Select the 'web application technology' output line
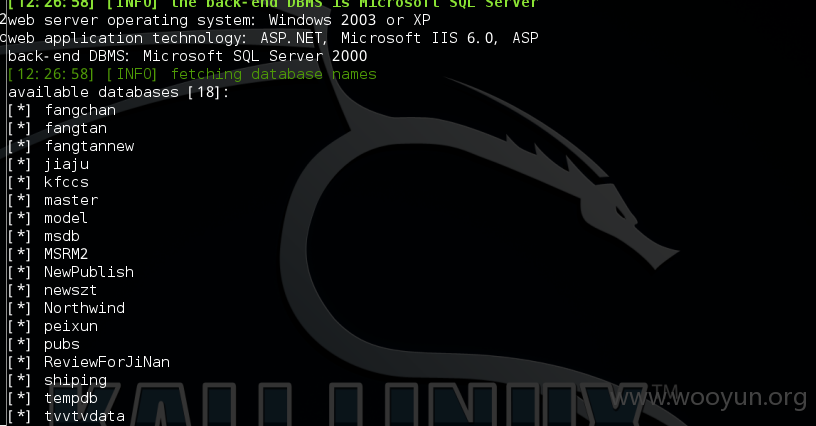The image size is (816, 426). 273,38
